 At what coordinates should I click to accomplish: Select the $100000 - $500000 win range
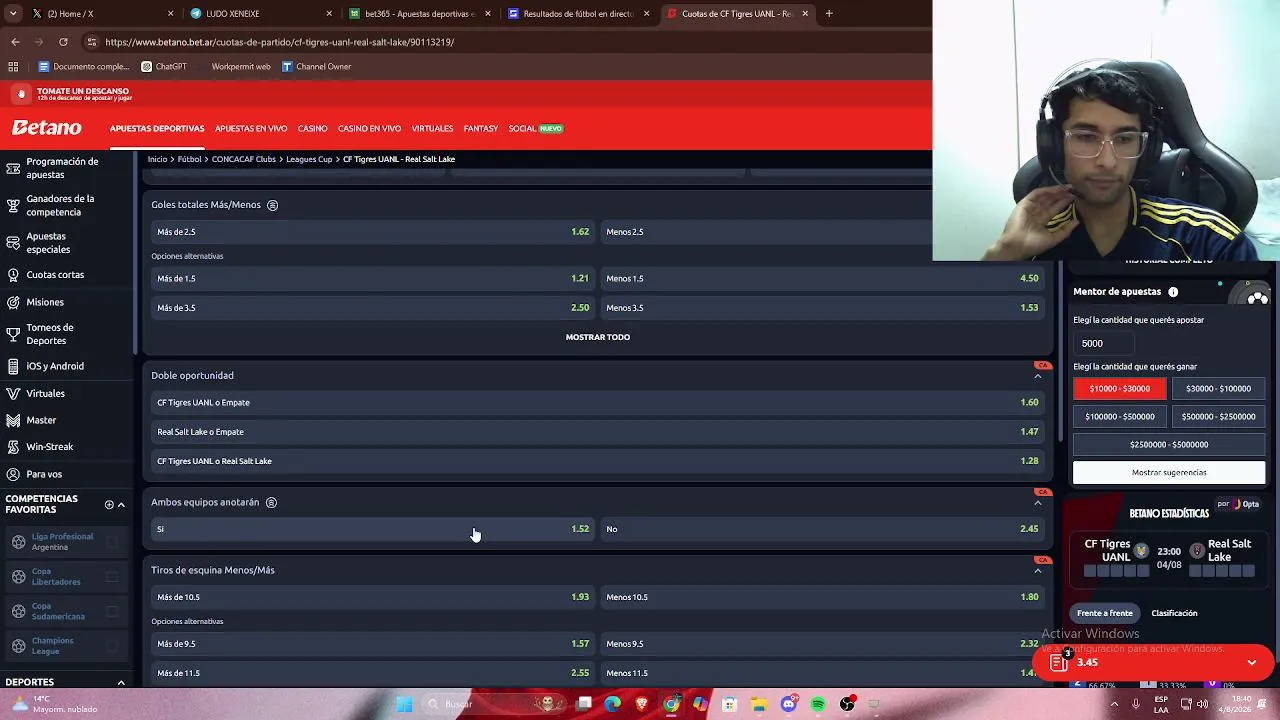1120,417
